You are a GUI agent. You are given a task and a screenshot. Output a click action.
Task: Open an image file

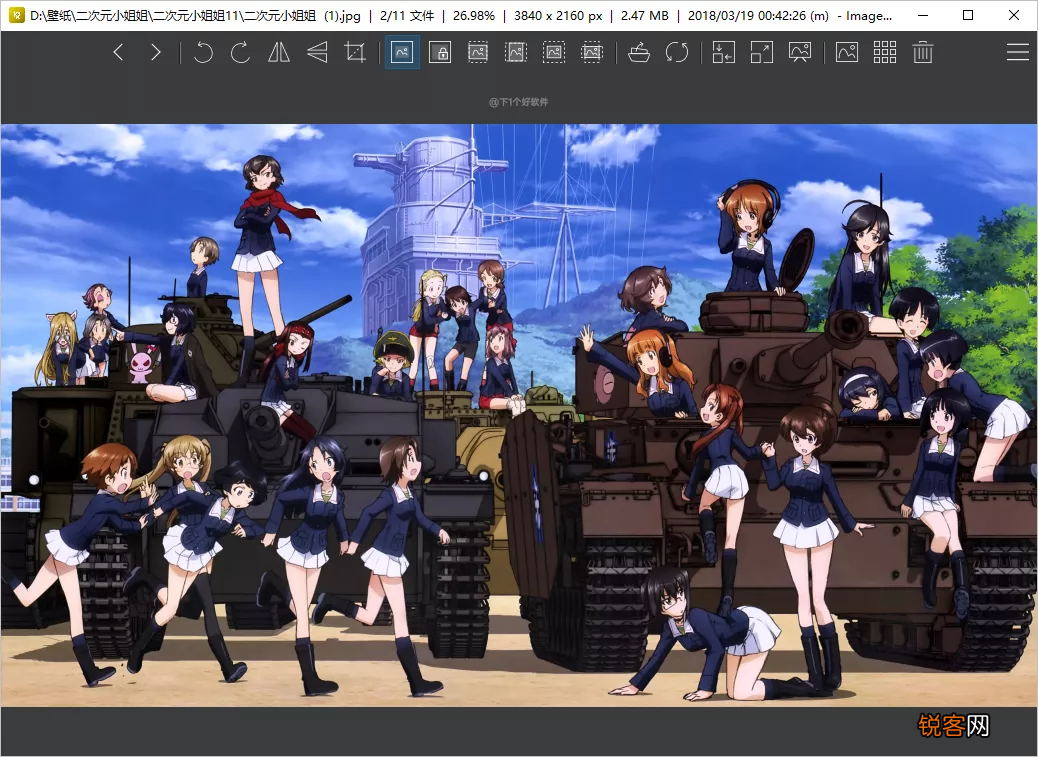[x=639, y=52]
